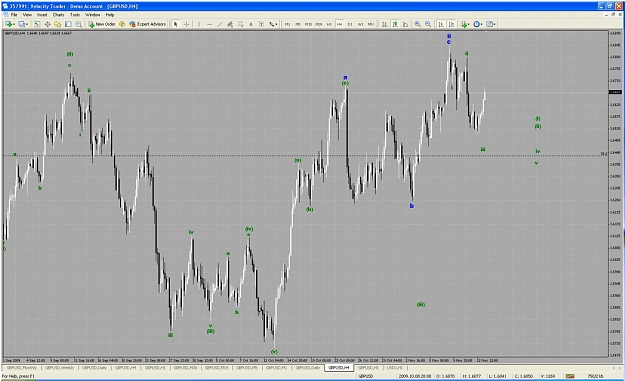625x381 pixels.
Task: Click the blue 'b' wave label
Action: [412, 206]
